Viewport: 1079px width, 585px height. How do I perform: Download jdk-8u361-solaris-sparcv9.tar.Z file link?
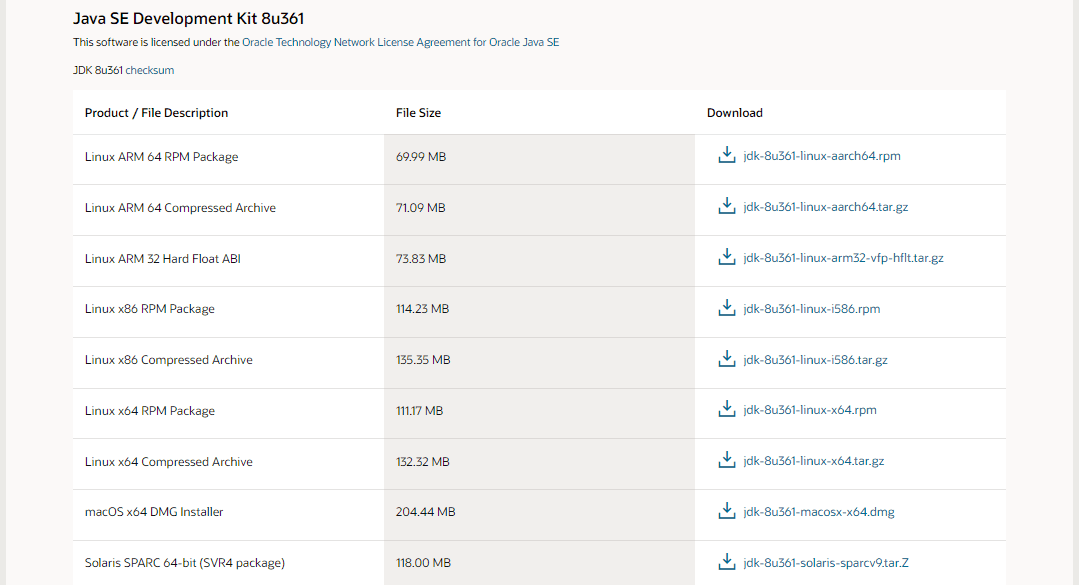(x=826, y=562)
